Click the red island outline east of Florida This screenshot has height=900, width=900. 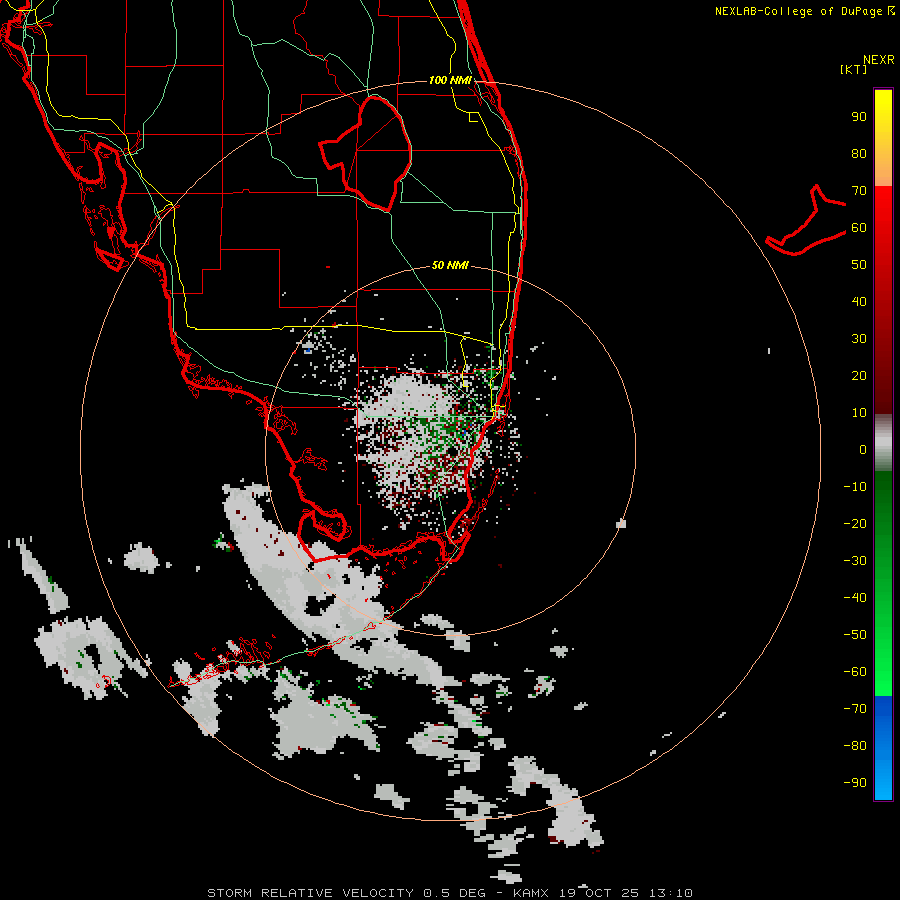click(806, 221)
